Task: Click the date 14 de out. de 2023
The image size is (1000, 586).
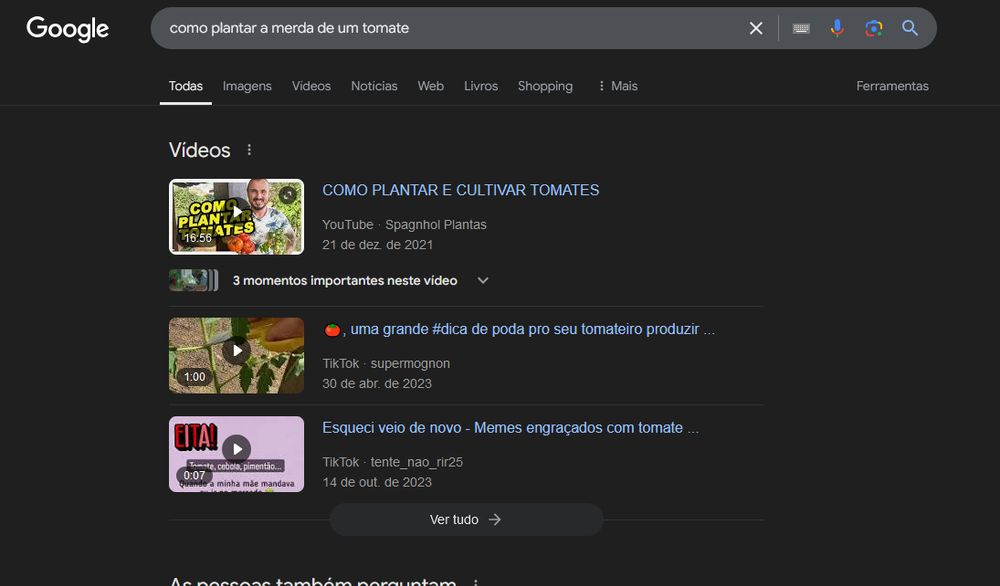Action: coord(377,483)
